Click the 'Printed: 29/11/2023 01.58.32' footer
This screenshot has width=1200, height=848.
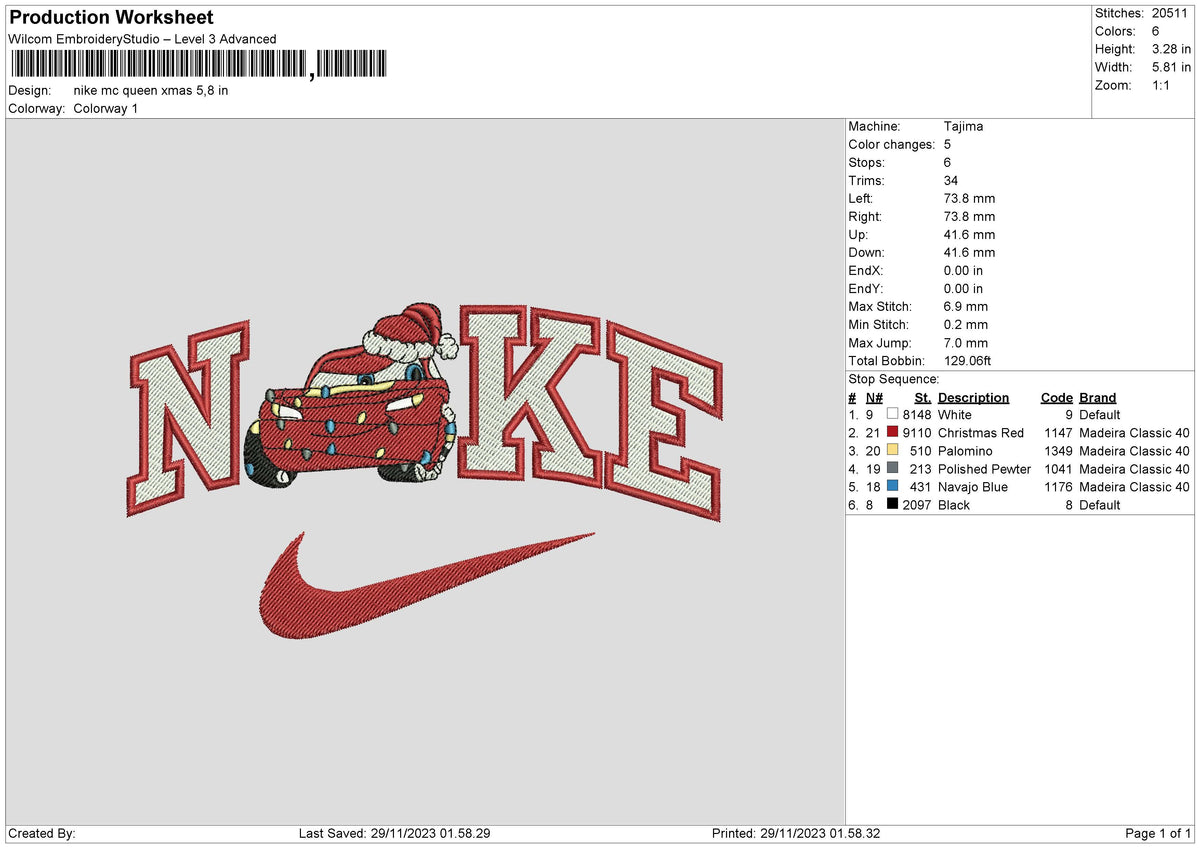[x=796, y=833]
